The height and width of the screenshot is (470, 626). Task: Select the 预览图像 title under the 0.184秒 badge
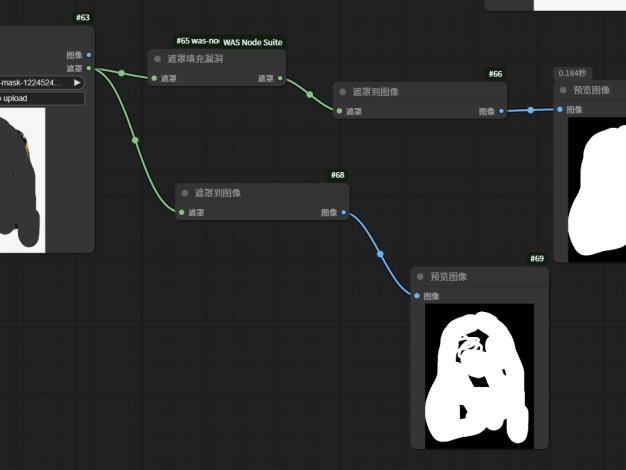click(592, 90)
